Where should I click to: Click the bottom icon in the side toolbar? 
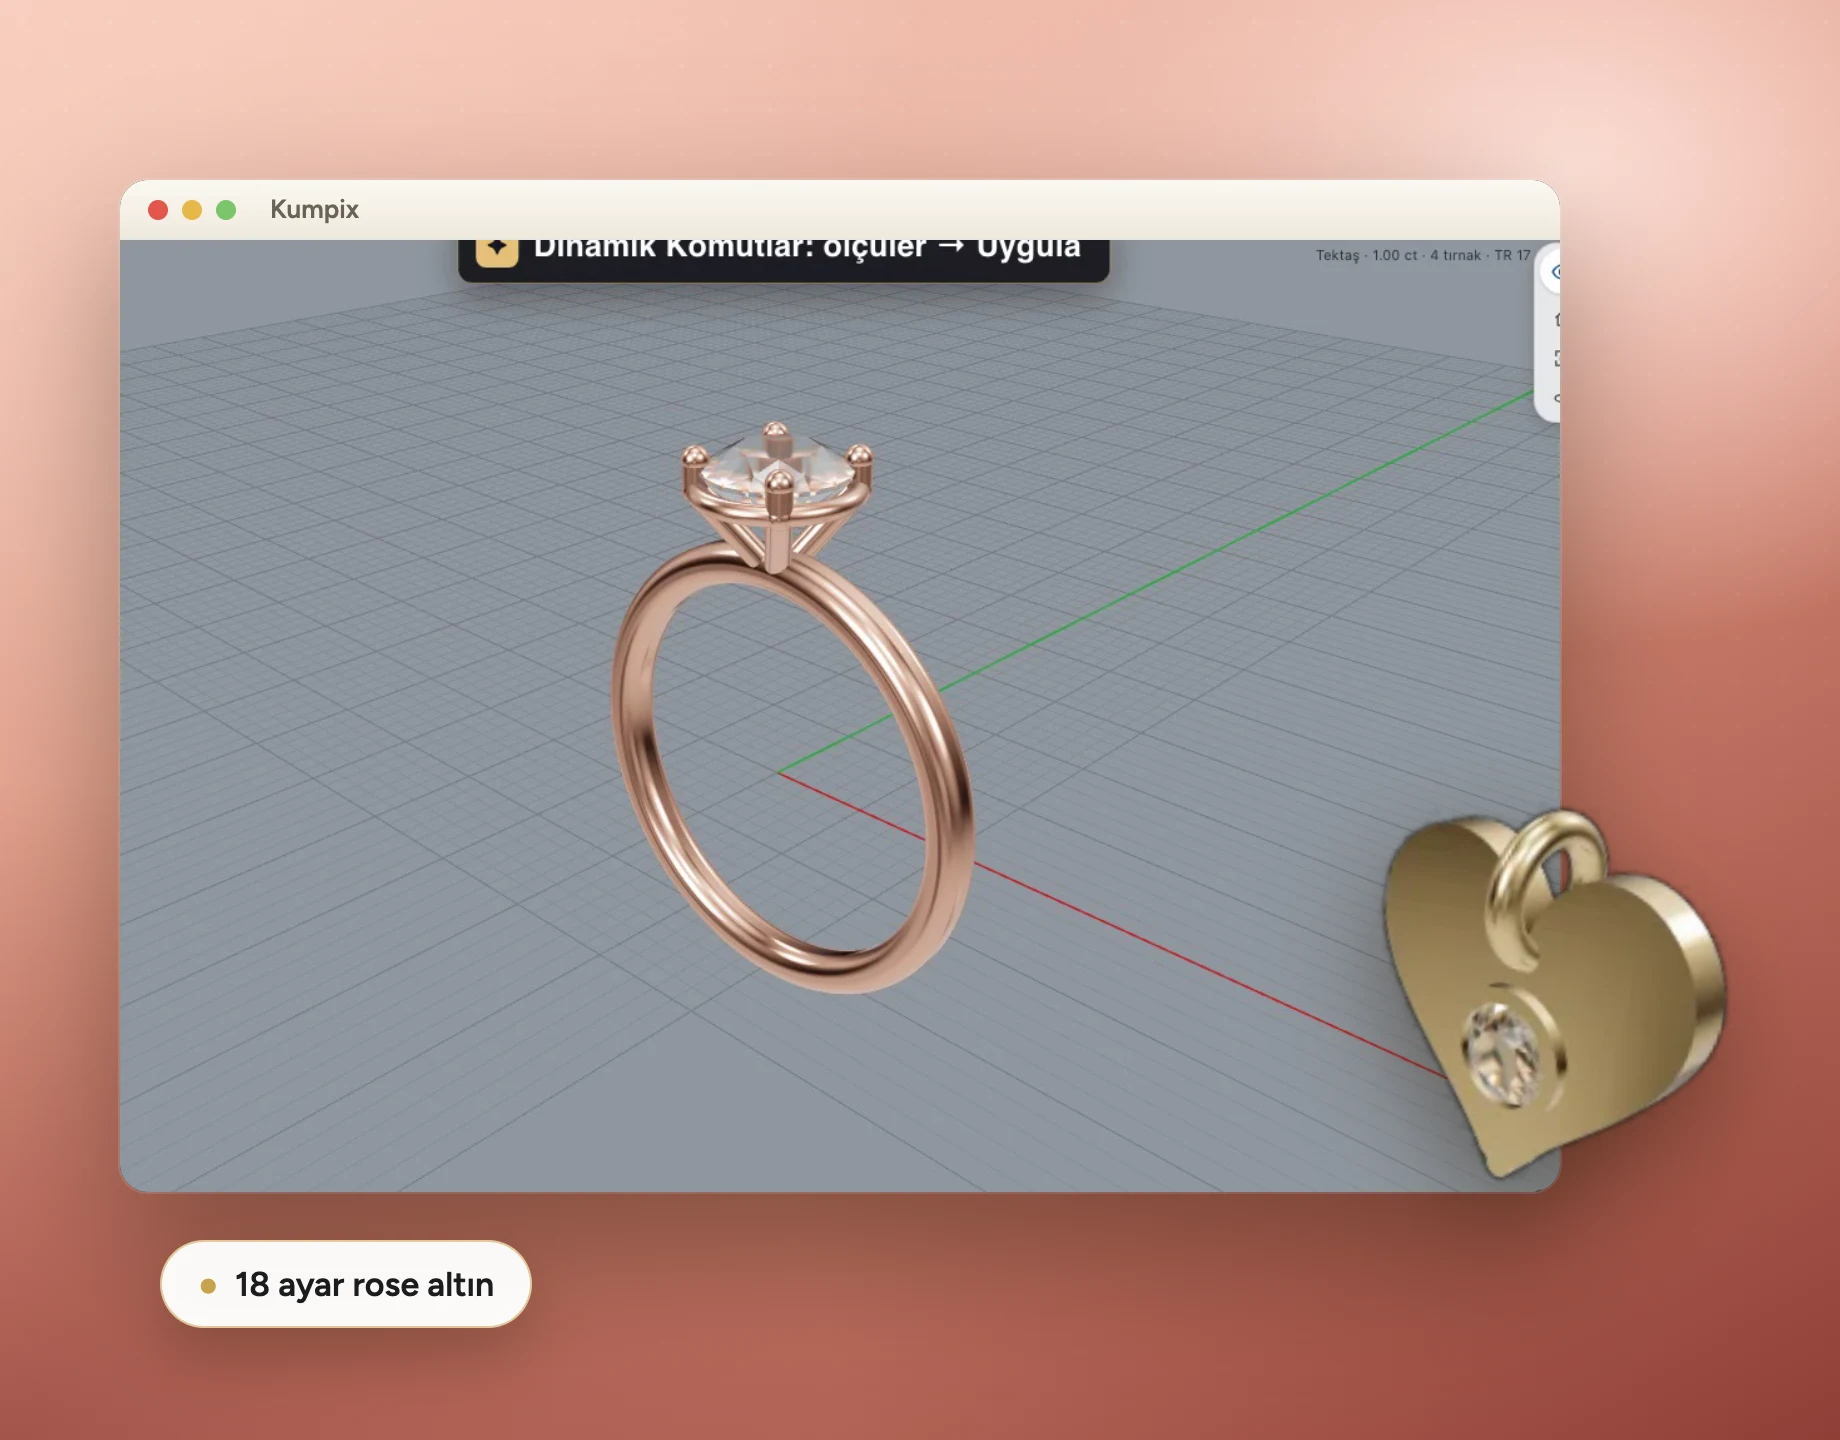[x=1557, y=398]
